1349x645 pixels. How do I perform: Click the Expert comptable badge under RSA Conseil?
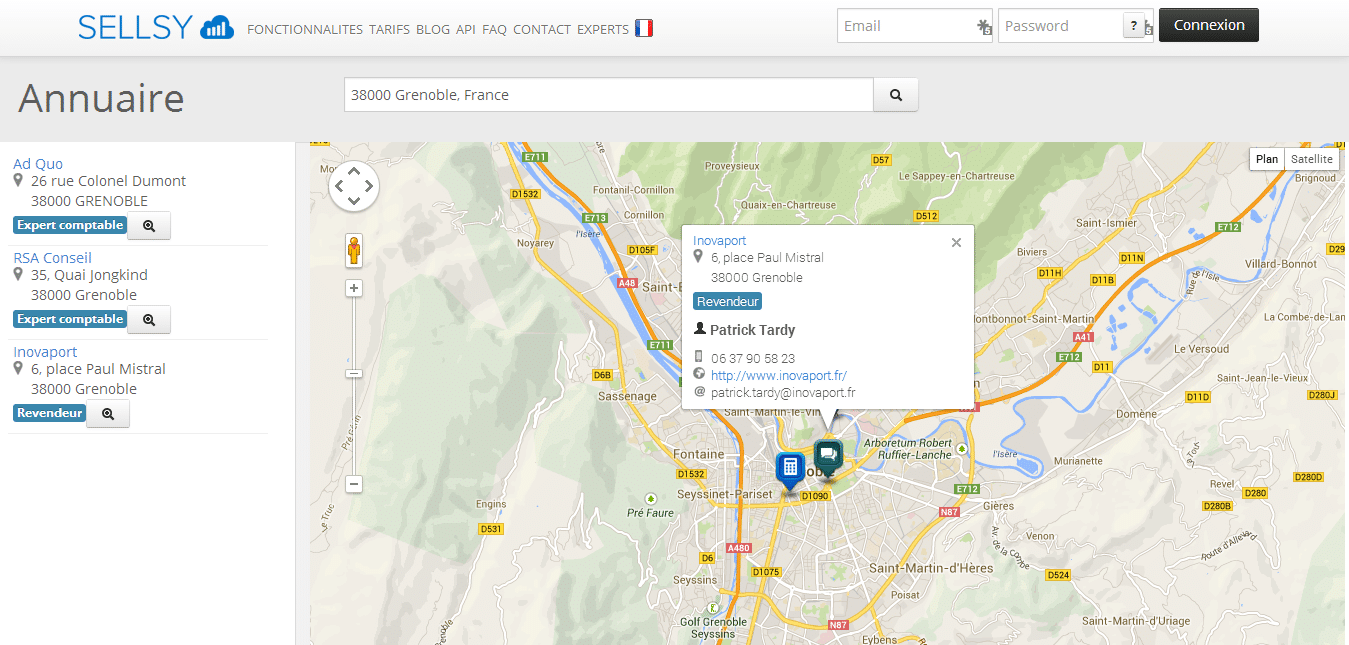(70, 319)
